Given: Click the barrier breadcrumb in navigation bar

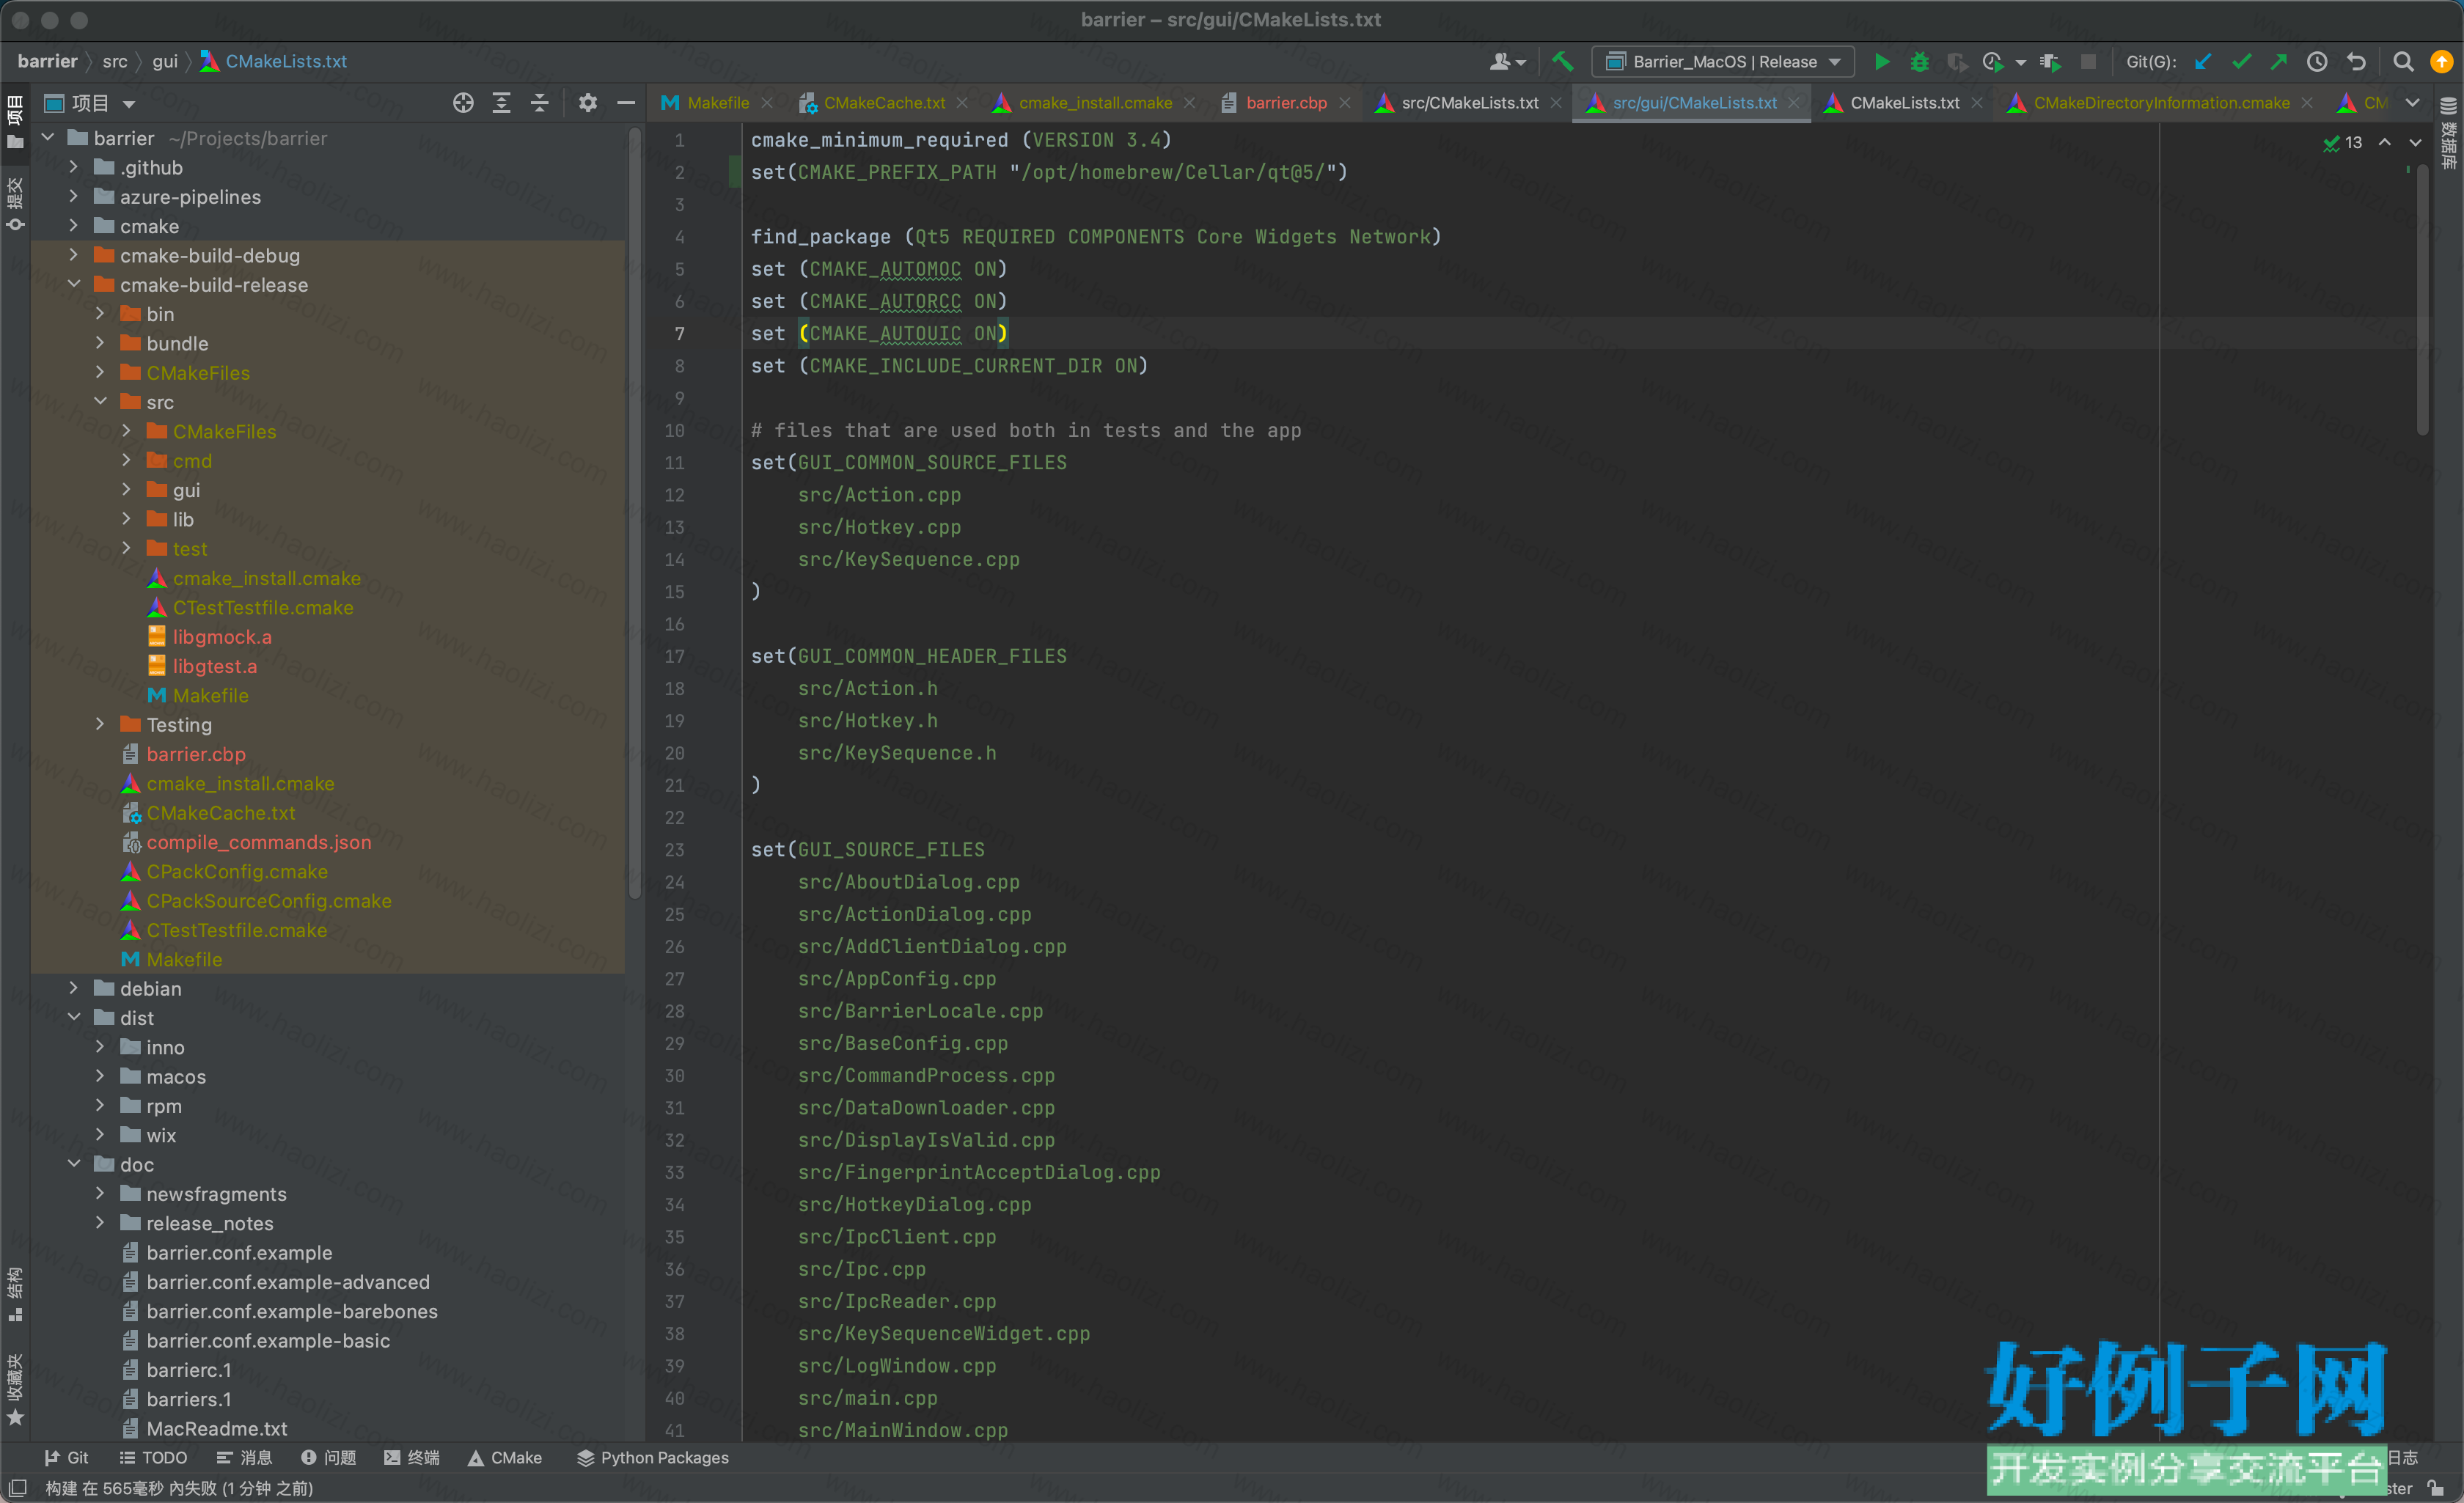Looking at the screenshot, I should [x=47, y=61].
